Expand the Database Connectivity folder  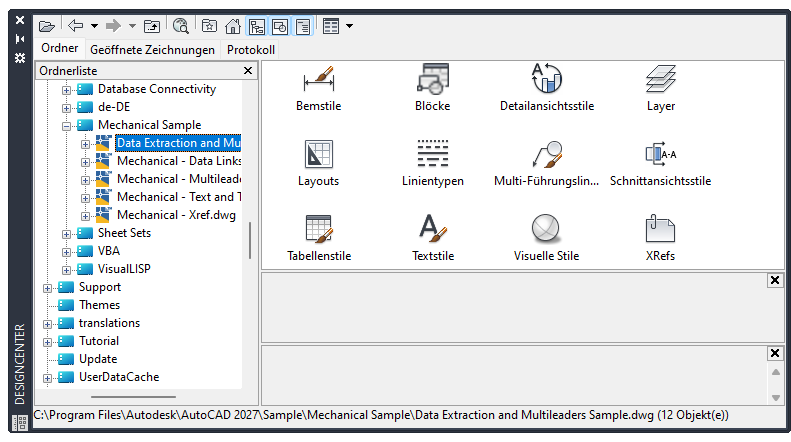pos(66,90)
